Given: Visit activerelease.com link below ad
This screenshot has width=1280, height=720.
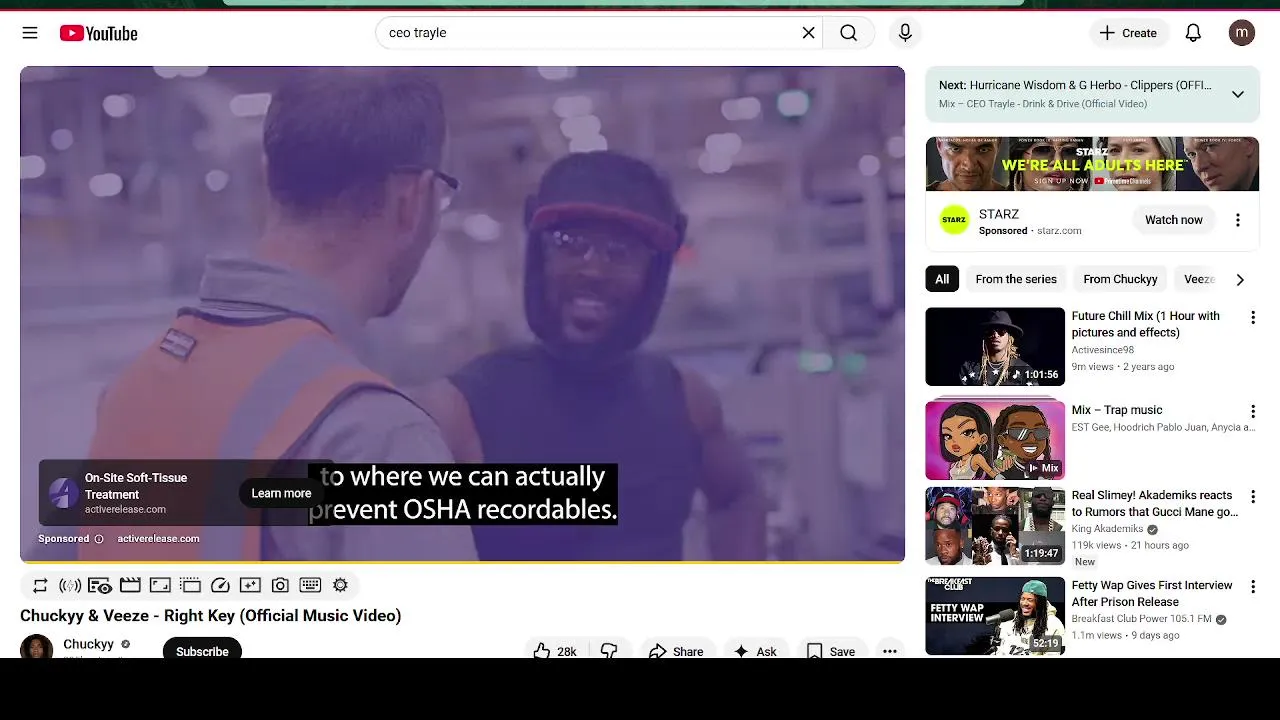Looking at the screenshot, I should pyautogui.click(x=158, y=539).
